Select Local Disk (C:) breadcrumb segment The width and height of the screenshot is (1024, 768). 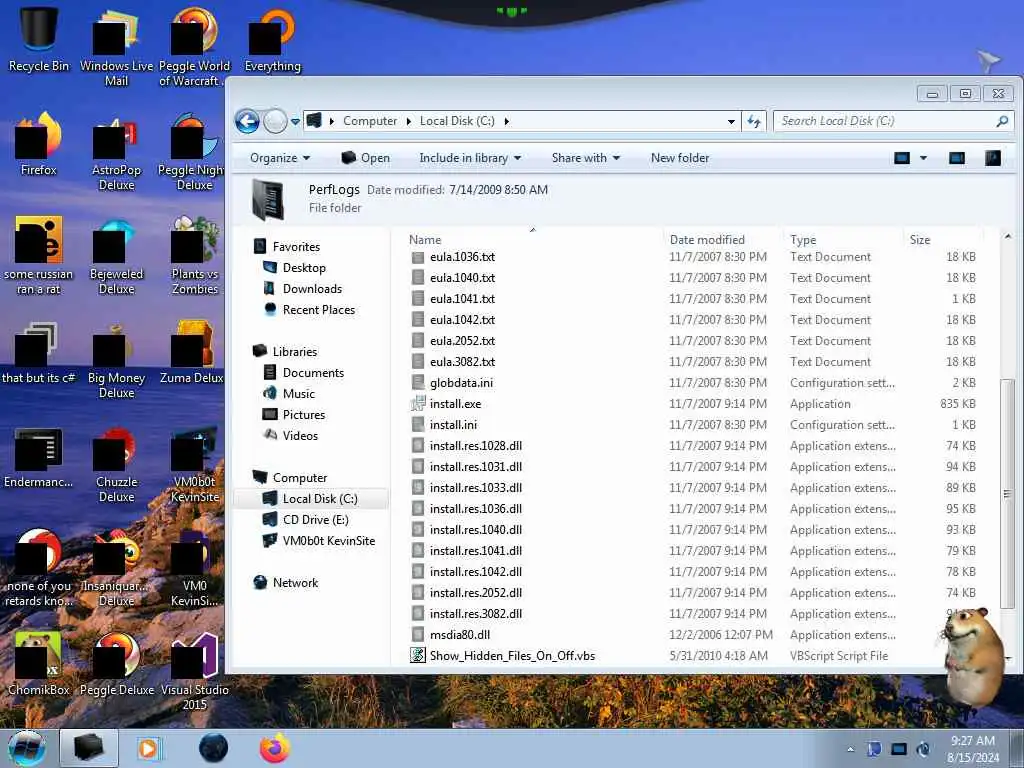tap(457, 121)
